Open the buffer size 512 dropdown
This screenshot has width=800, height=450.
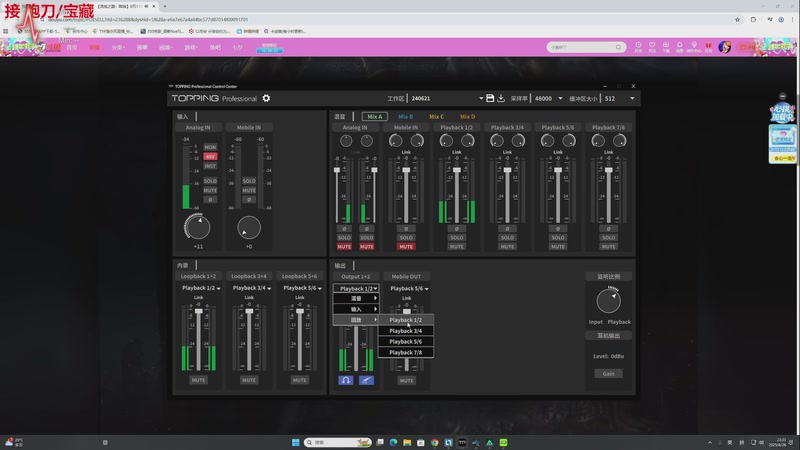(632, 98)
